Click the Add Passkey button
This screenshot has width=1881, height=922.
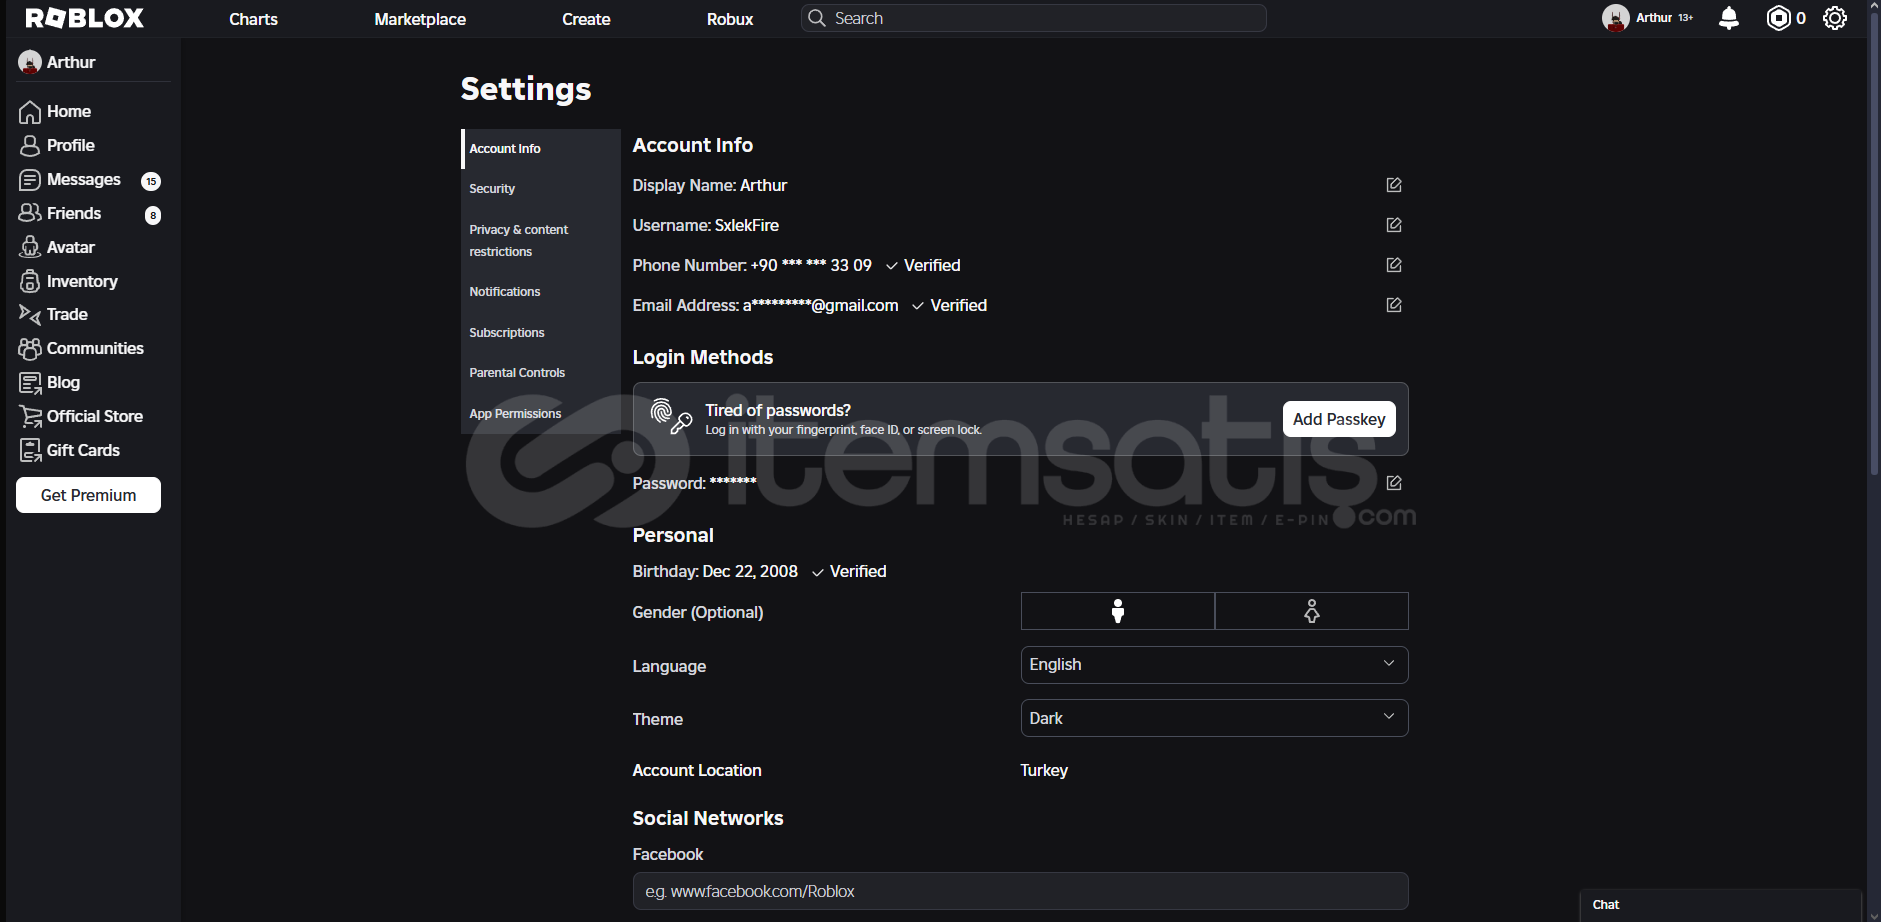click(1339, 419)
